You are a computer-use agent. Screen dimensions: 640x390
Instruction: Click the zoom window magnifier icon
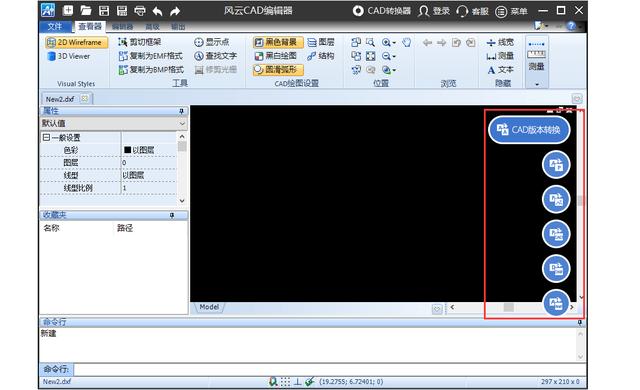coord(370,42)
